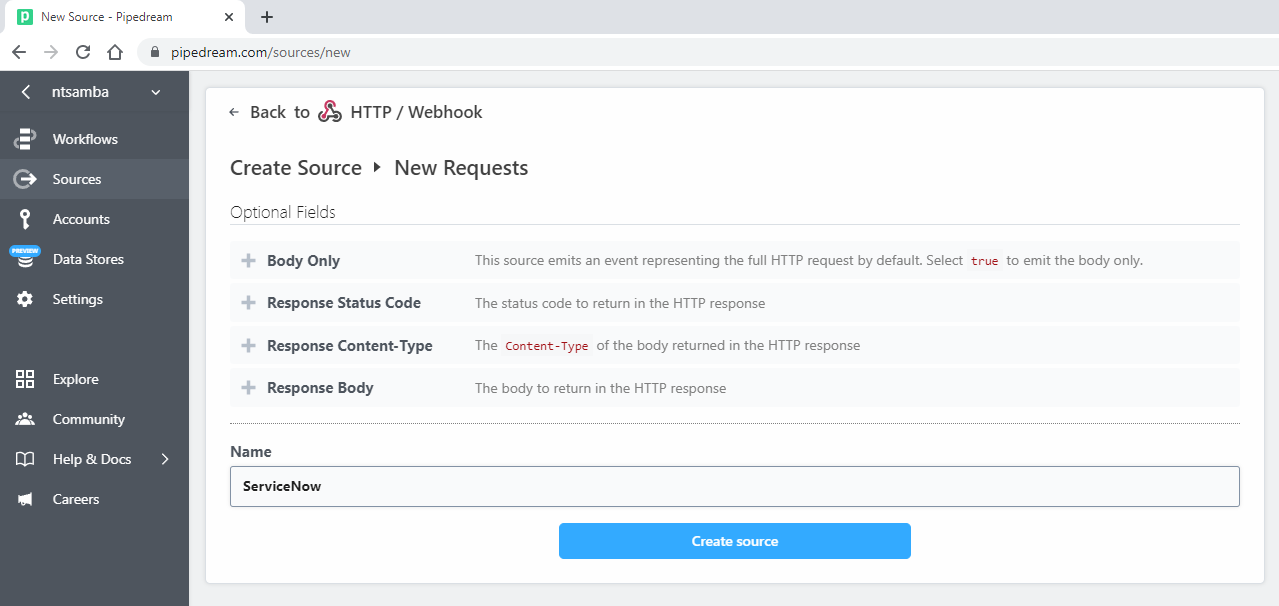Expand the Body Only optional field
The width and height of the screenshot is (1279, 606).
click(247, 260)
